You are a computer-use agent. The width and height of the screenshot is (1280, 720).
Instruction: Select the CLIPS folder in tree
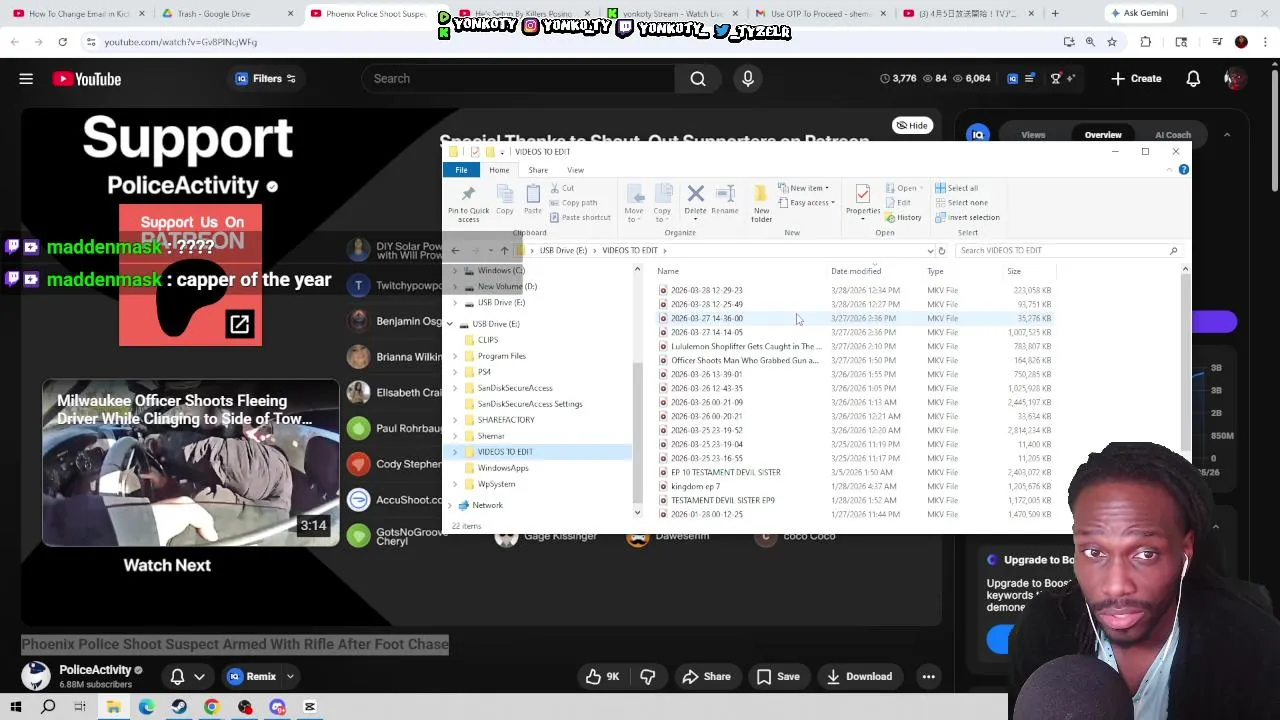pyautogui.click(x=488, y=340)
